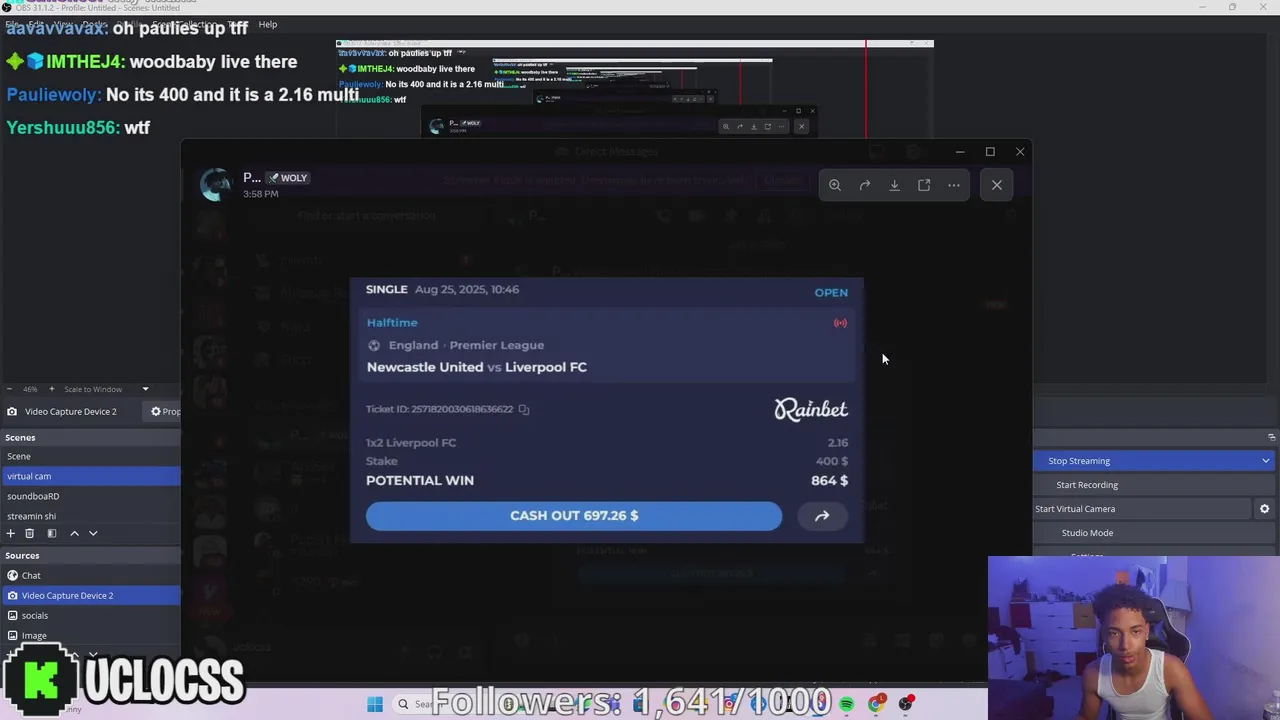Viewport: 1280px width, 720px height.
Task: Select the Chat source
Action: tap(90, 575)
